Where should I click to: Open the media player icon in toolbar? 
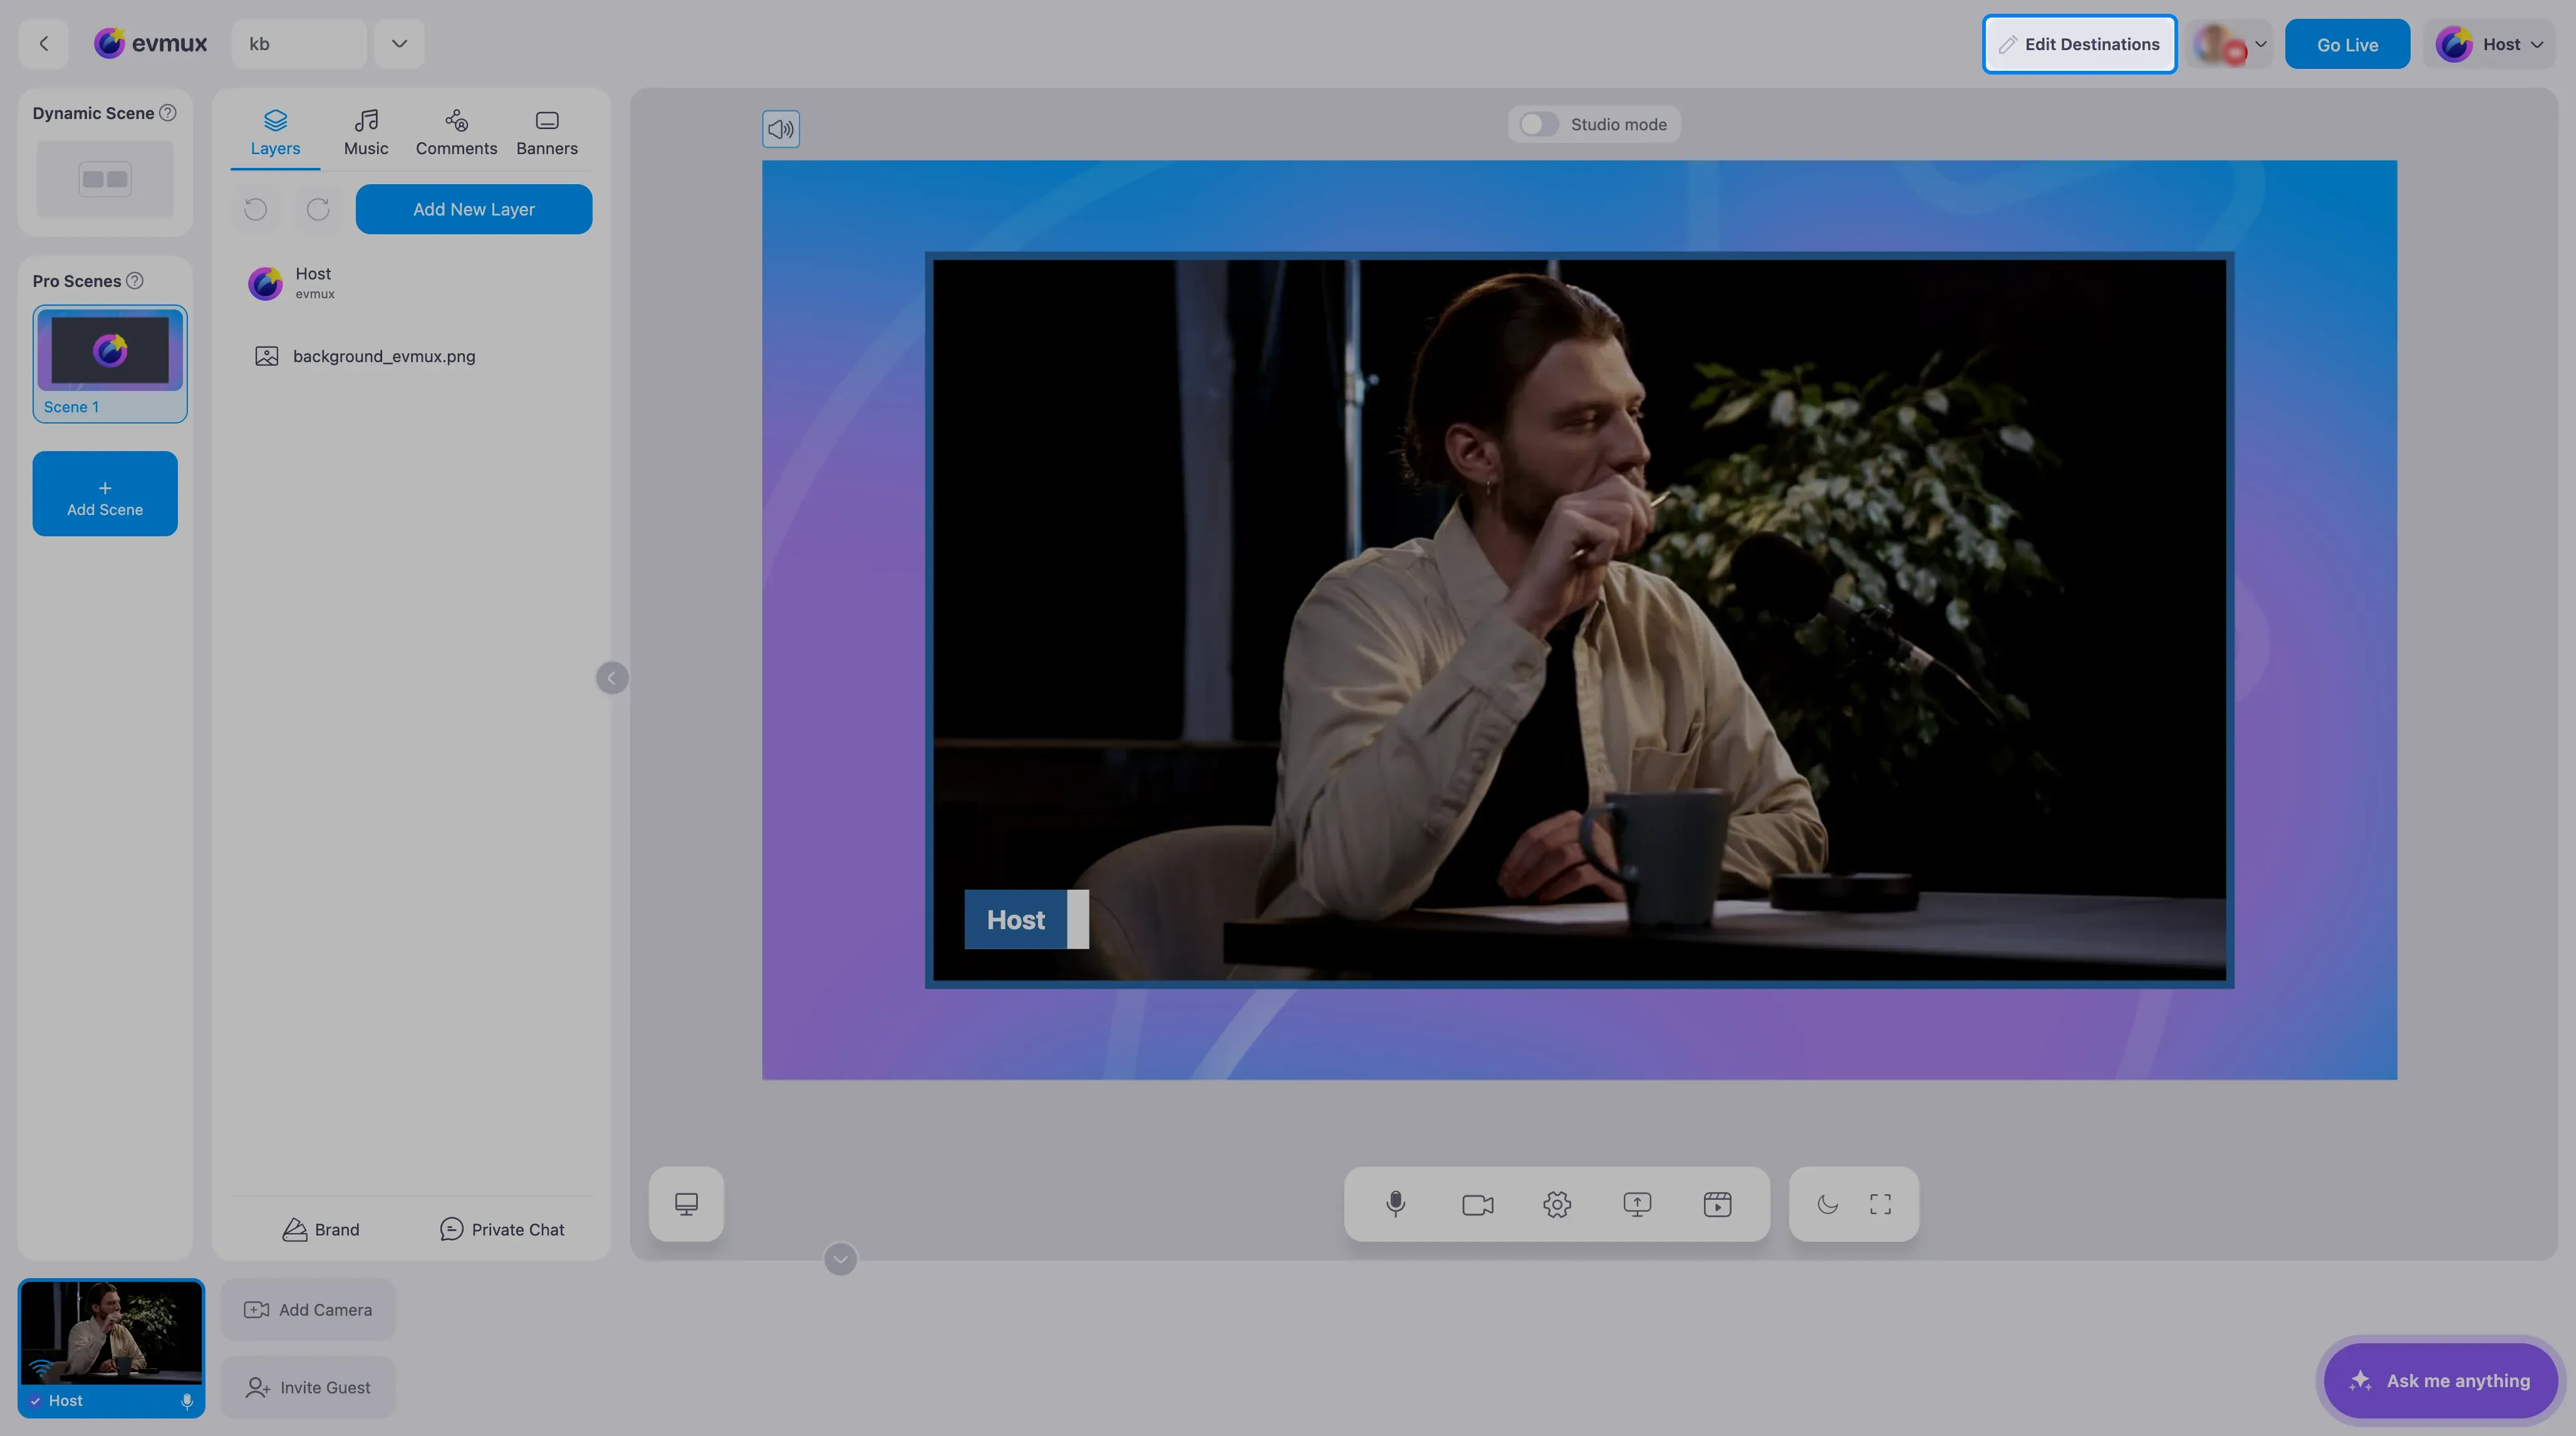click(x=1717, y=1204)
